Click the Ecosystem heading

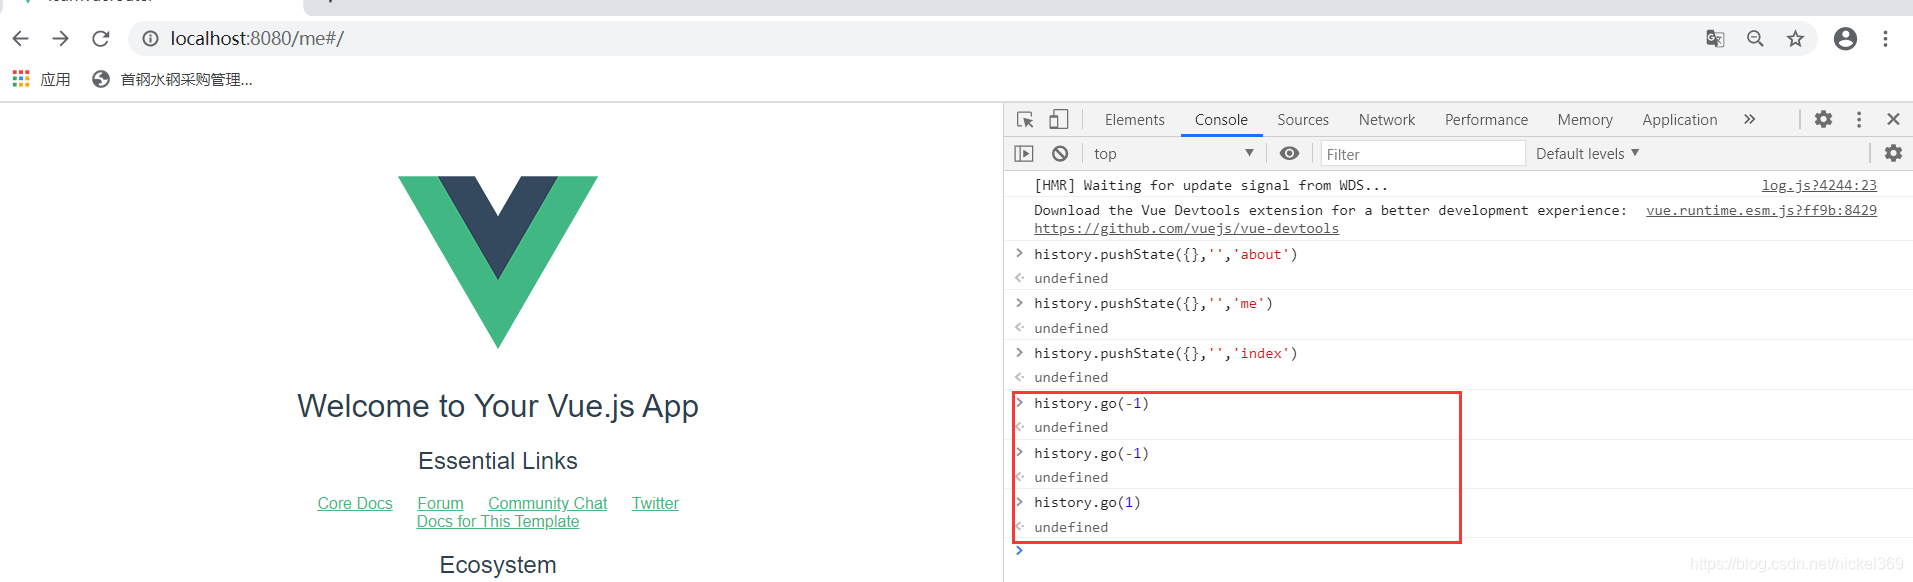tap(498, 565)
